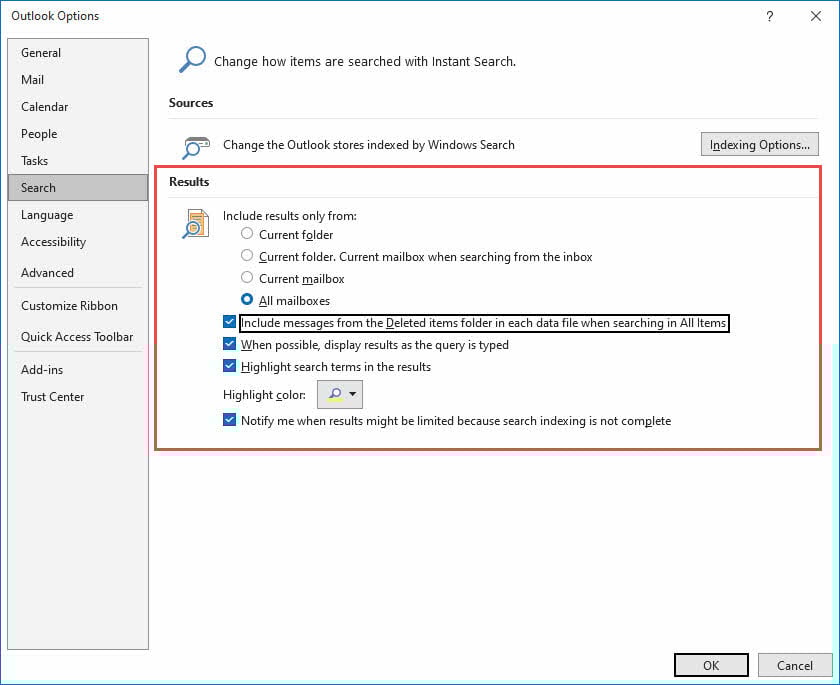The height and width of the screenshot is (685, 840).
Task: Select the Search category
Action: click(78, 187)
